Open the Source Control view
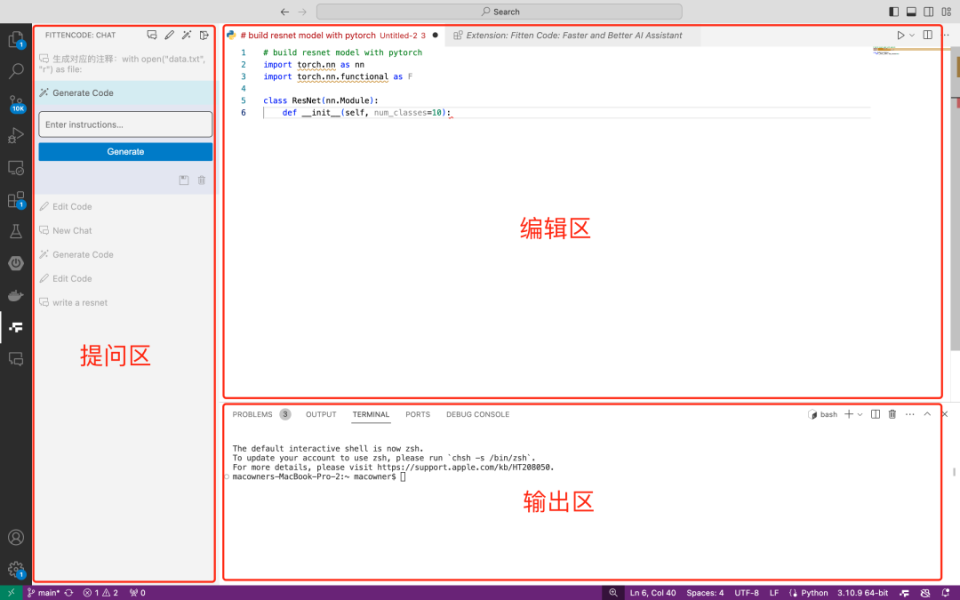 pyautogui.click(x=16, y=103)
